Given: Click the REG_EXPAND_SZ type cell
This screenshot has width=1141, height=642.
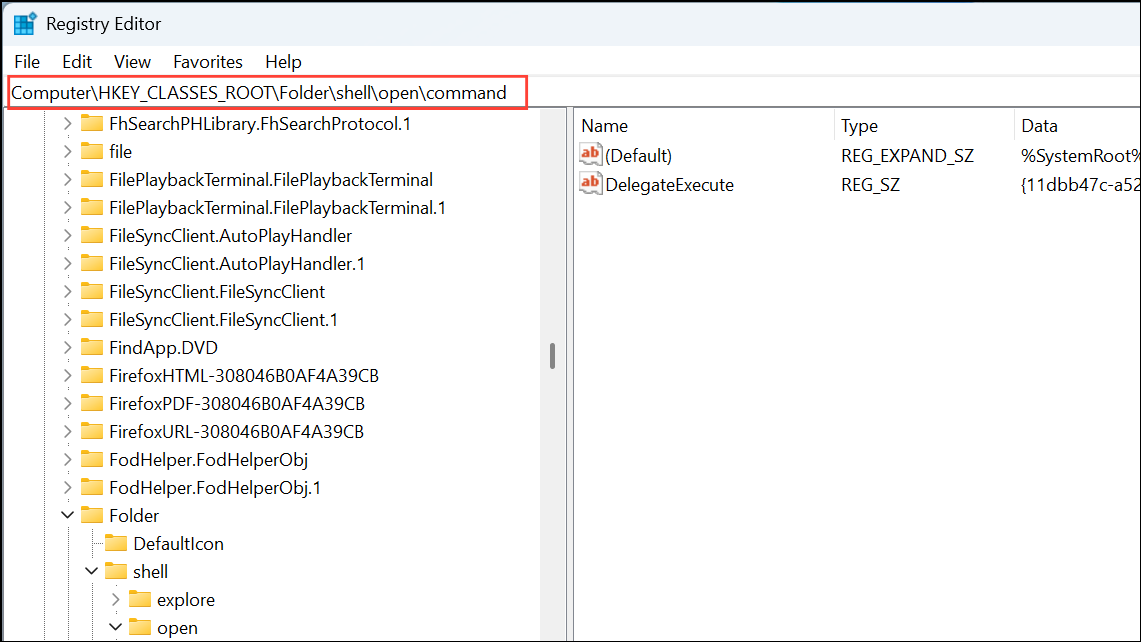Looking at the screenshot, I should (x=907, y=156).
